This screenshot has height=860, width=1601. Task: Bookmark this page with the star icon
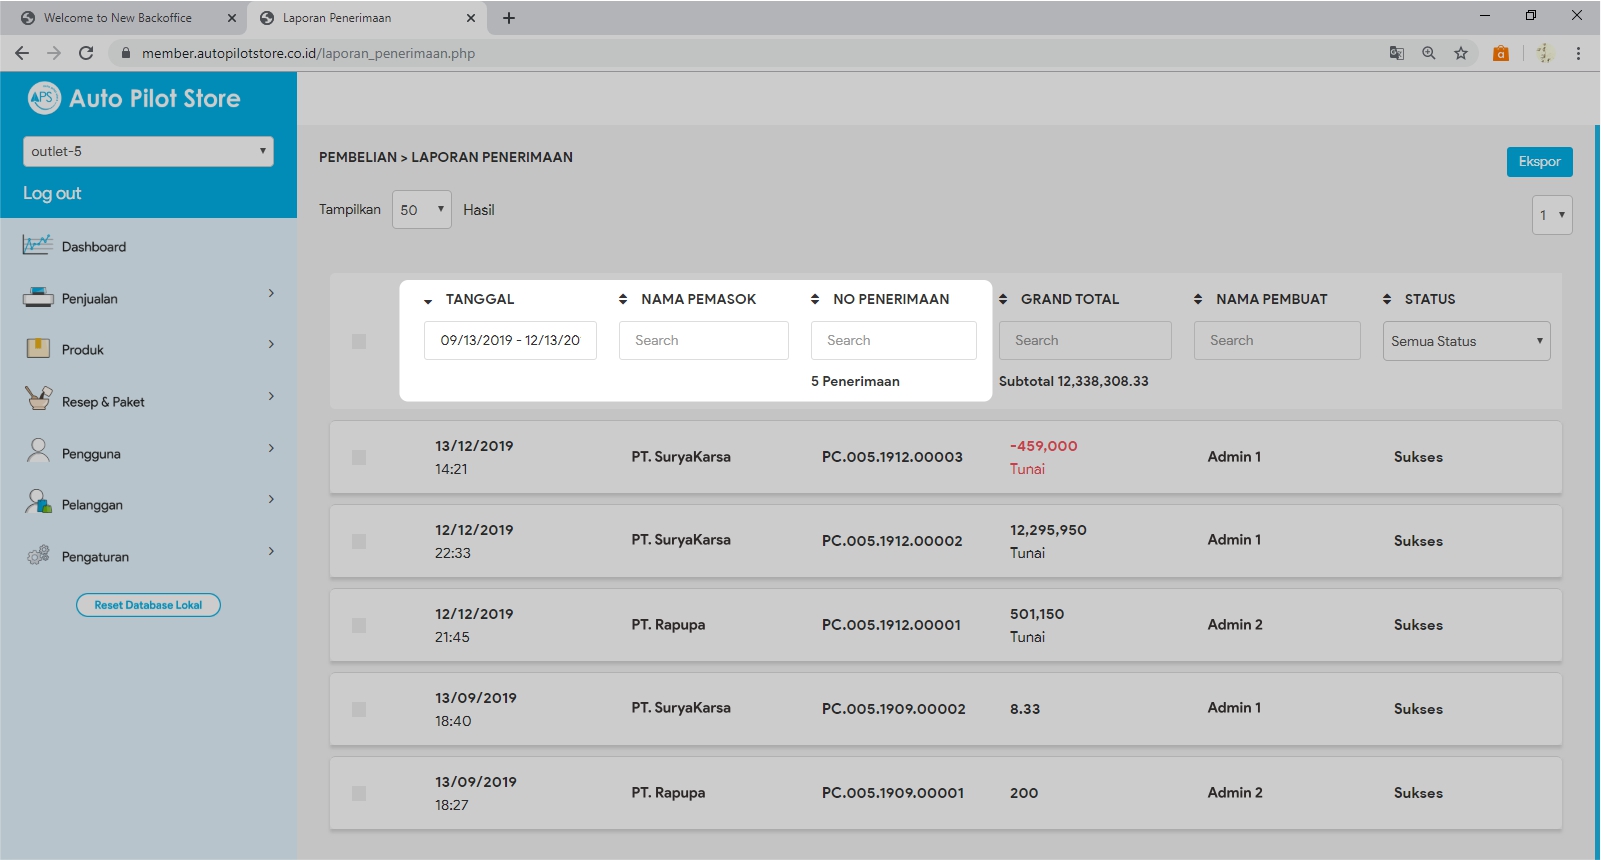pos(1461,53)
